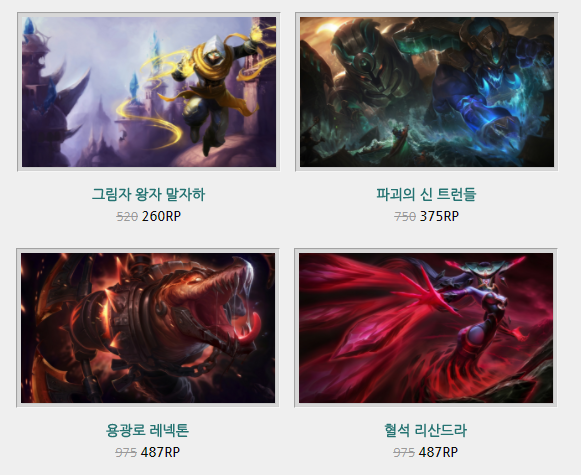This screenshot has width=581, height=475.
Task: Open the 파괴의 신 트런들 skin artwork
Action: (x=426, y=92)
